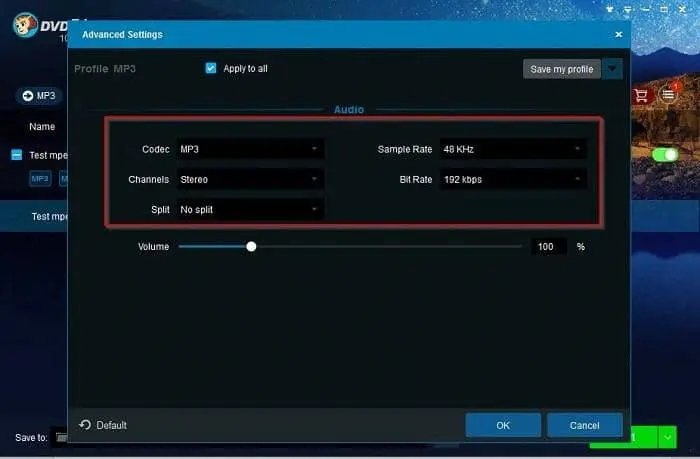Click the Default reset arrow icon
This screenshot has width=700, height=459.
point(85,425)
